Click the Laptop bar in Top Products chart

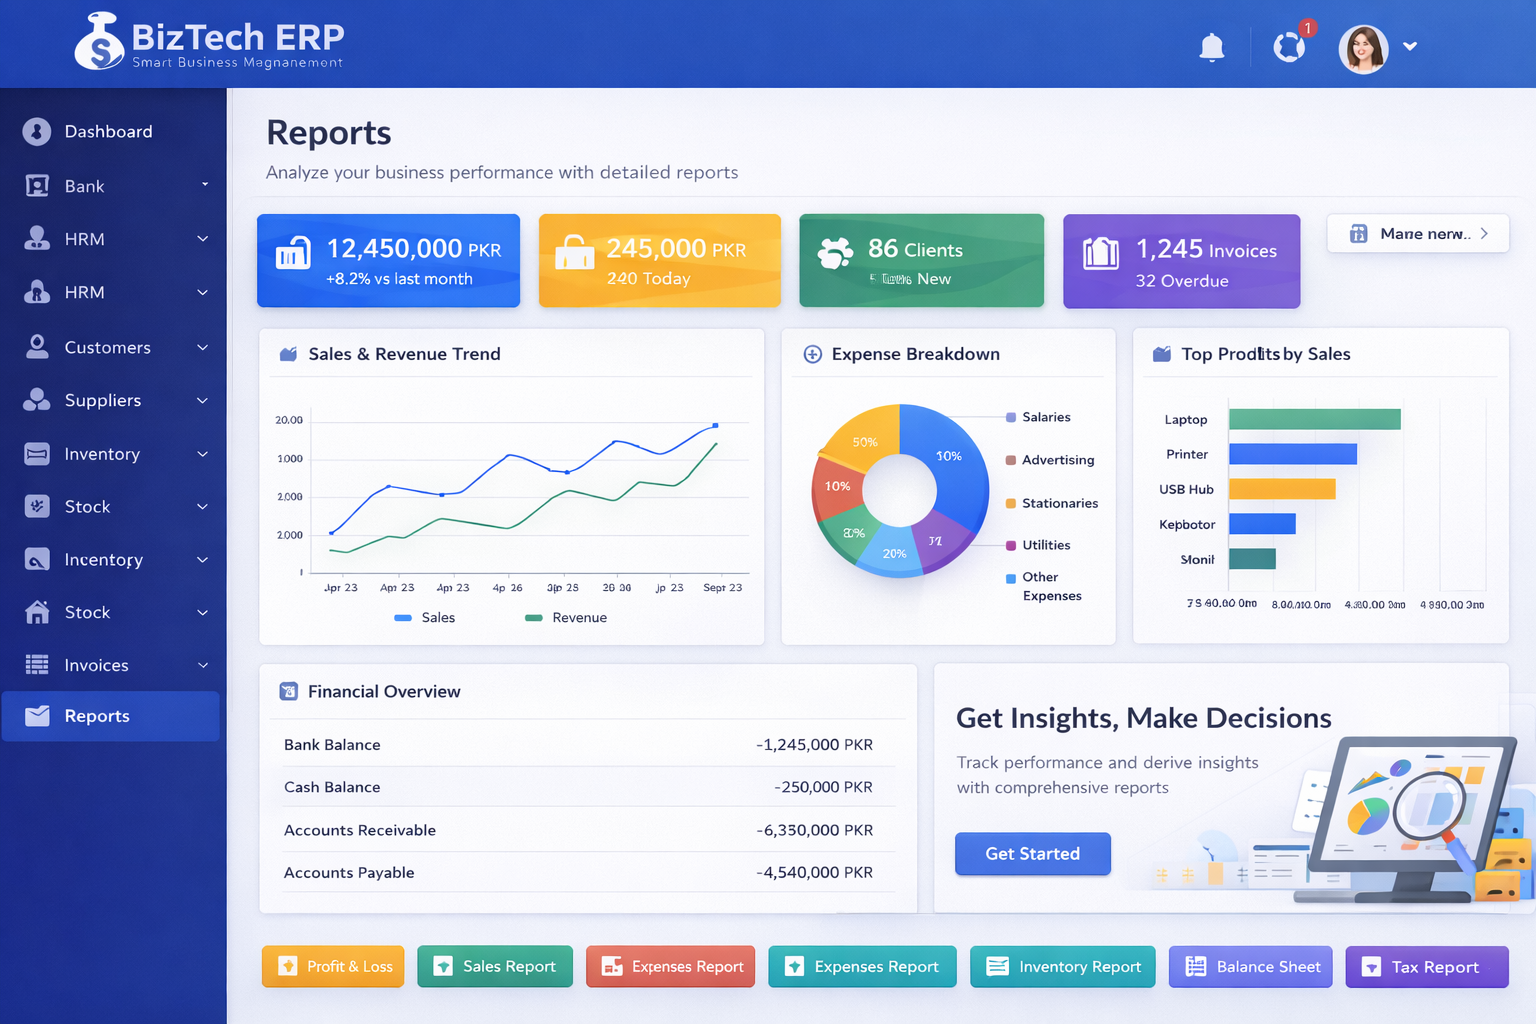tap(1314, 419)
